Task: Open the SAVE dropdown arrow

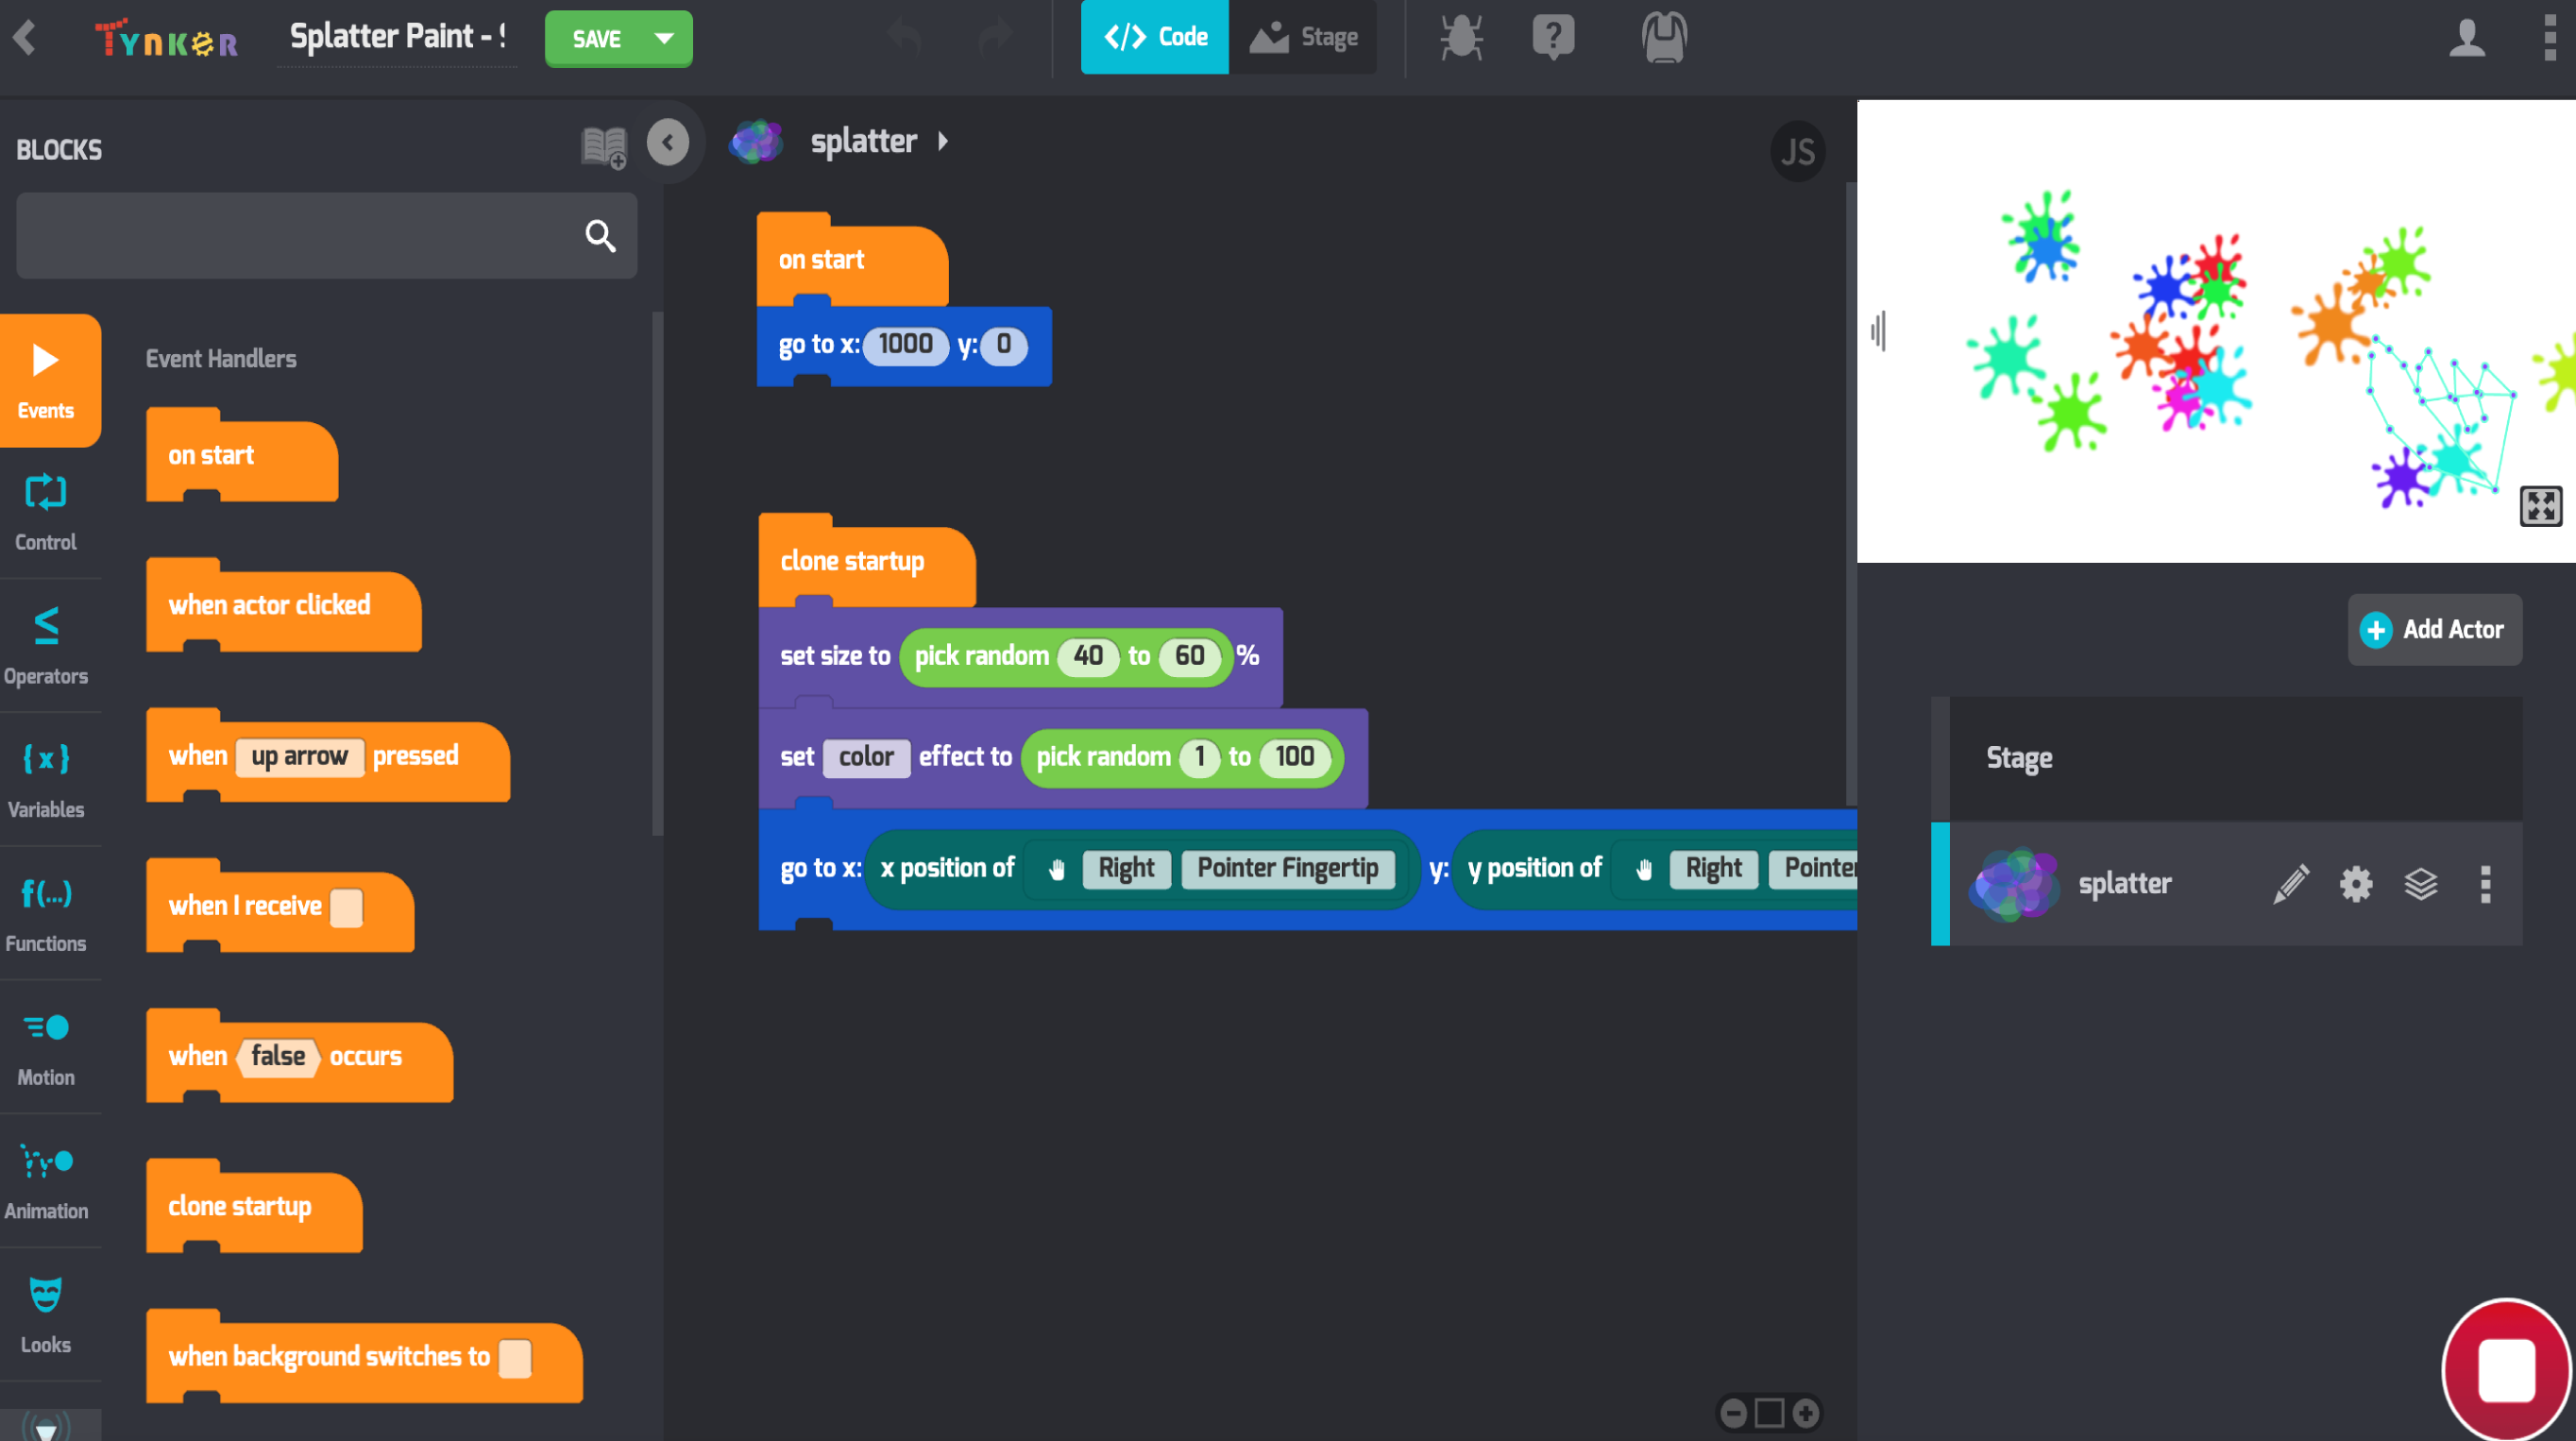Action: pyautogui.click(x=664, y=38)
